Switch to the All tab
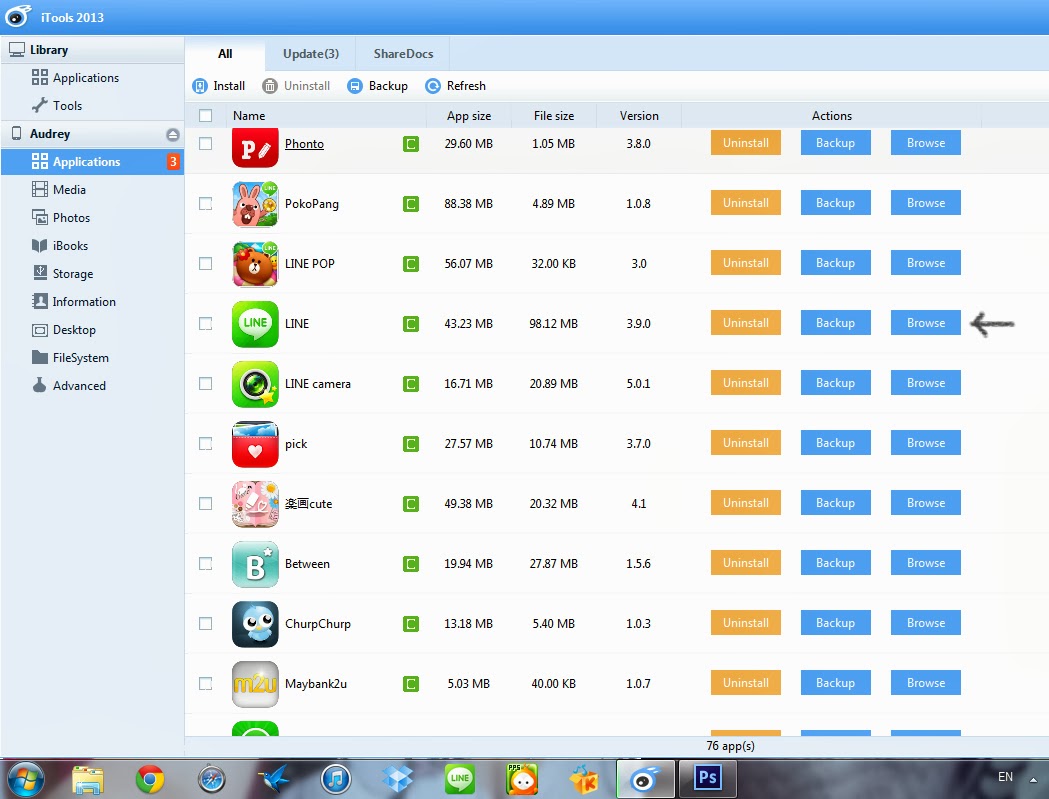 pos(225,54)
